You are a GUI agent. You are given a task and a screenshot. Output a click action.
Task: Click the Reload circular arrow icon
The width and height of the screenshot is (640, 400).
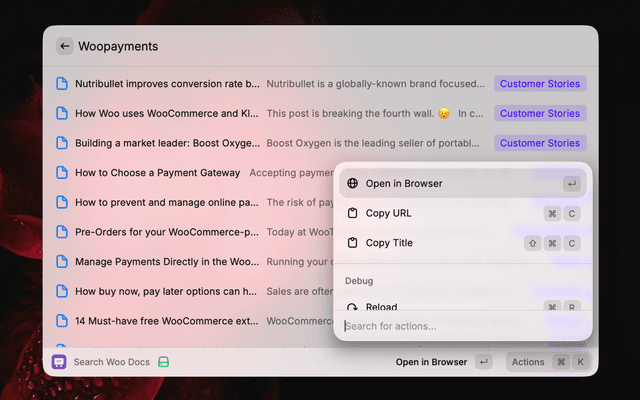pyautogui.click(x=352, y=307)
